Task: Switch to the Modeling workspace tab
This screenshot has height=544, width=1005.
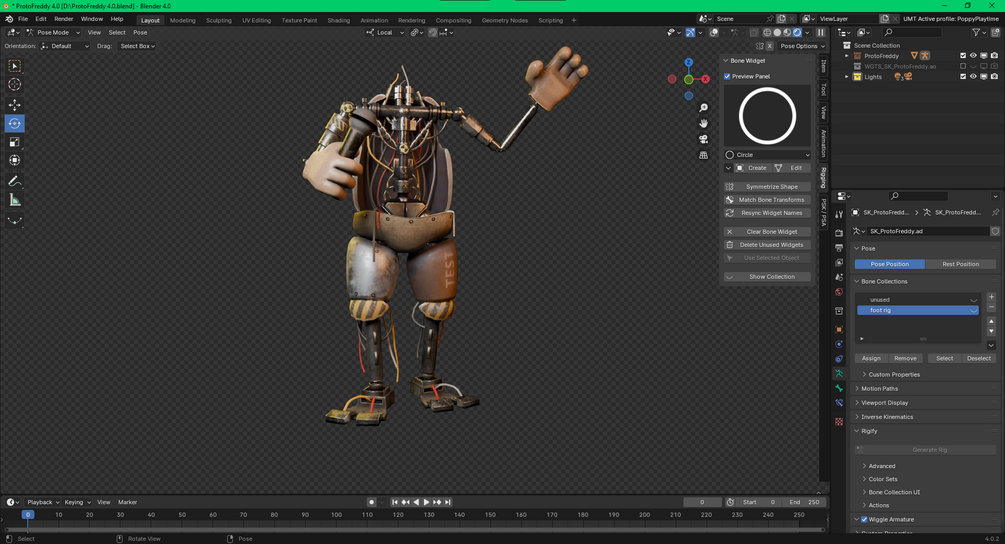Action: tap(183, 21)
